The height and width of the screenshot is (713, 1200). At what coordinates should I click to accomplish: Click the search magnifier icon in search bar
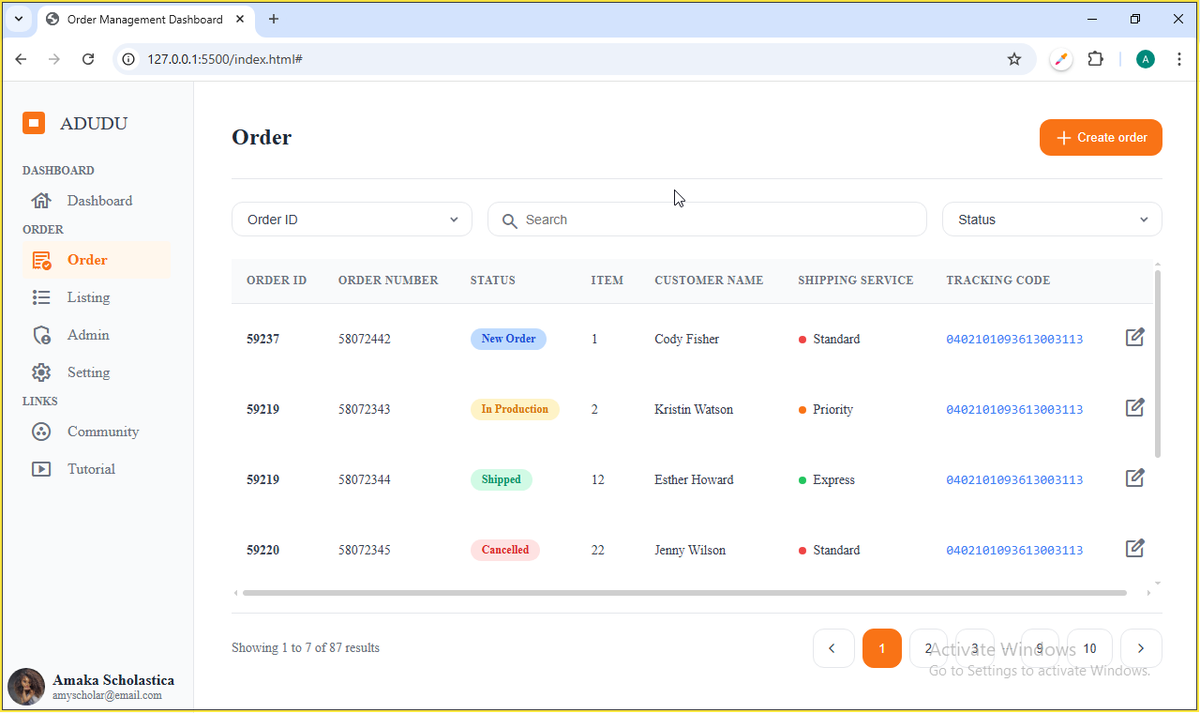(x=511, y=219)
